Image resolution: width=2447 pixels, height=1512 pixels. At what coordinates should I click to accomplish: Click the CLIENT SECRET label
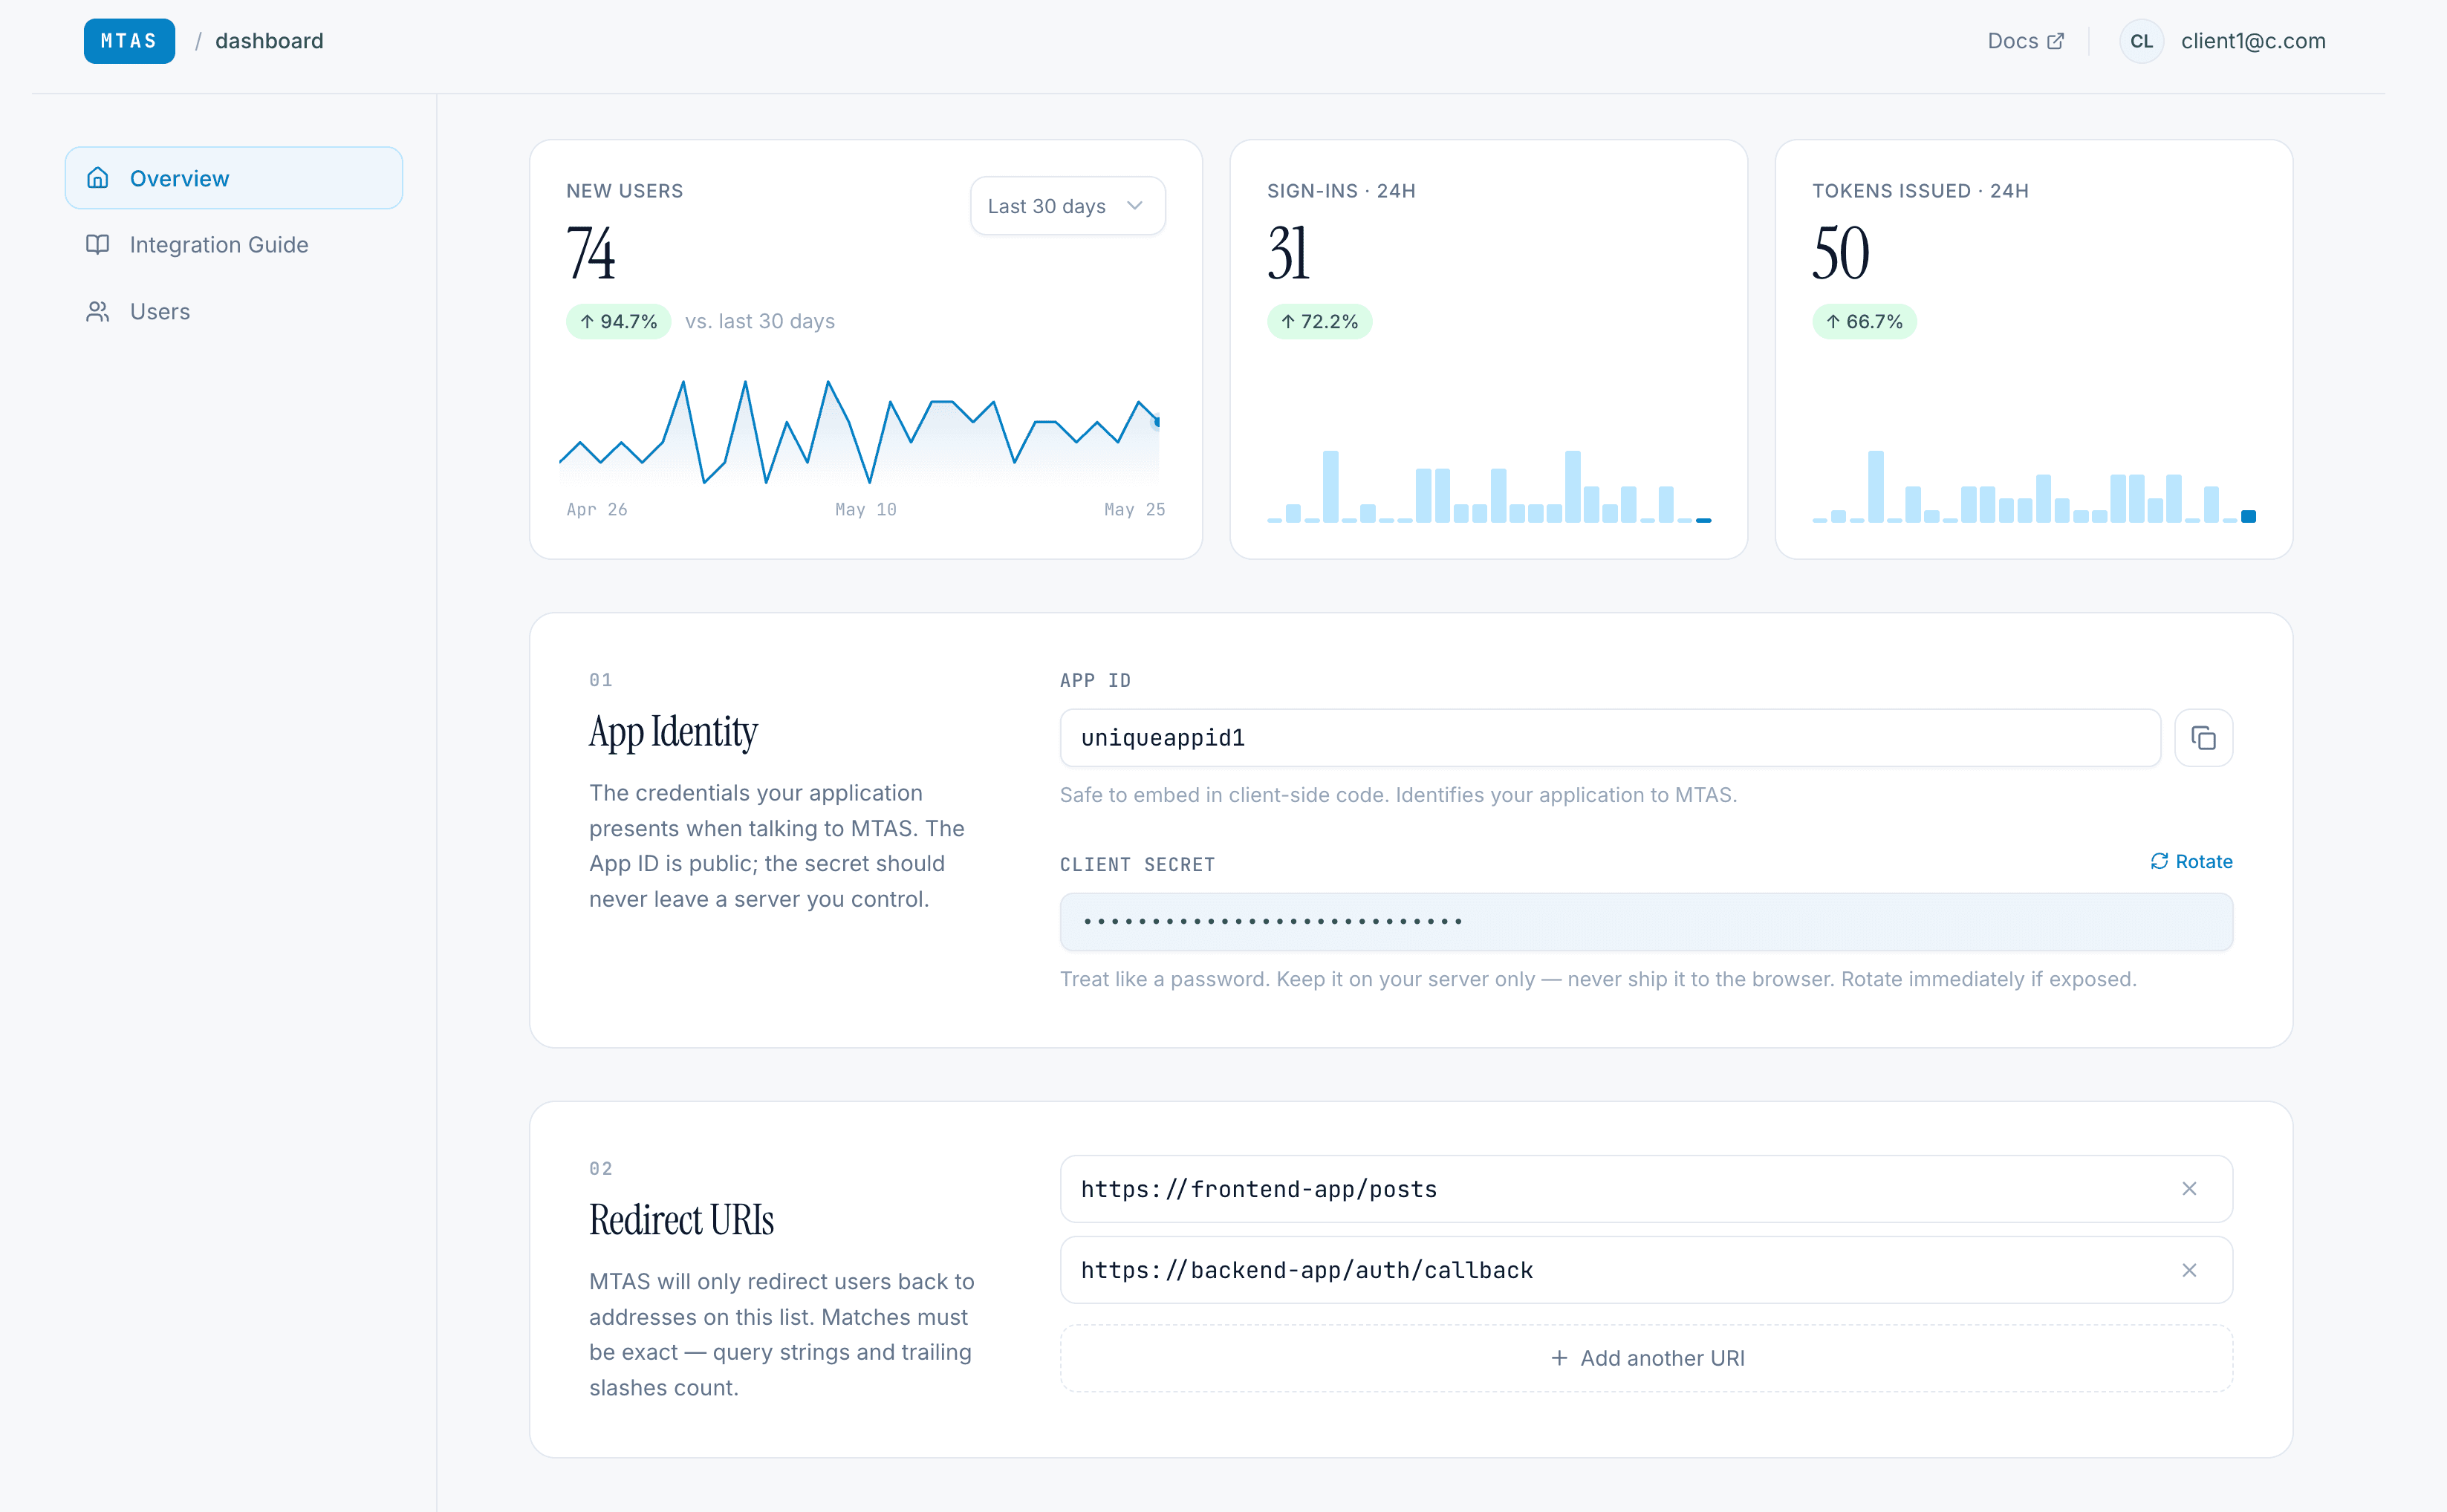[x=1137, y=865]
